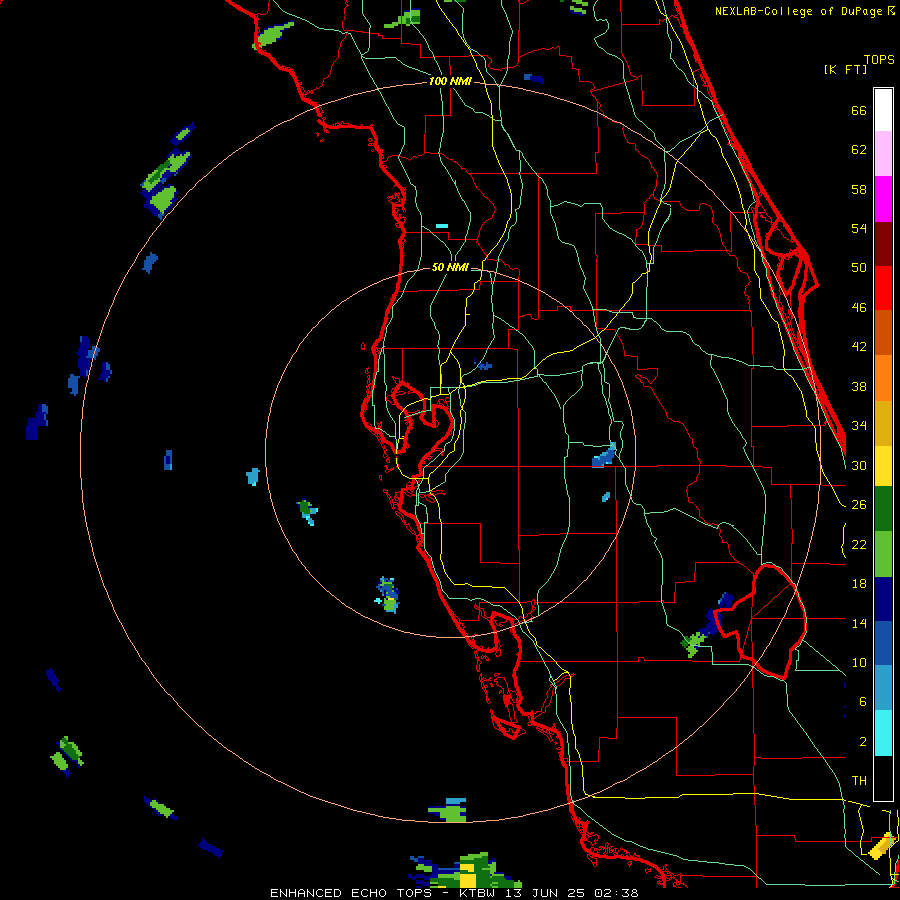The height and width of the screenshot is (900, 900).
Task: Select the dark green legend swatch
Action: click(x=883, y=509)
